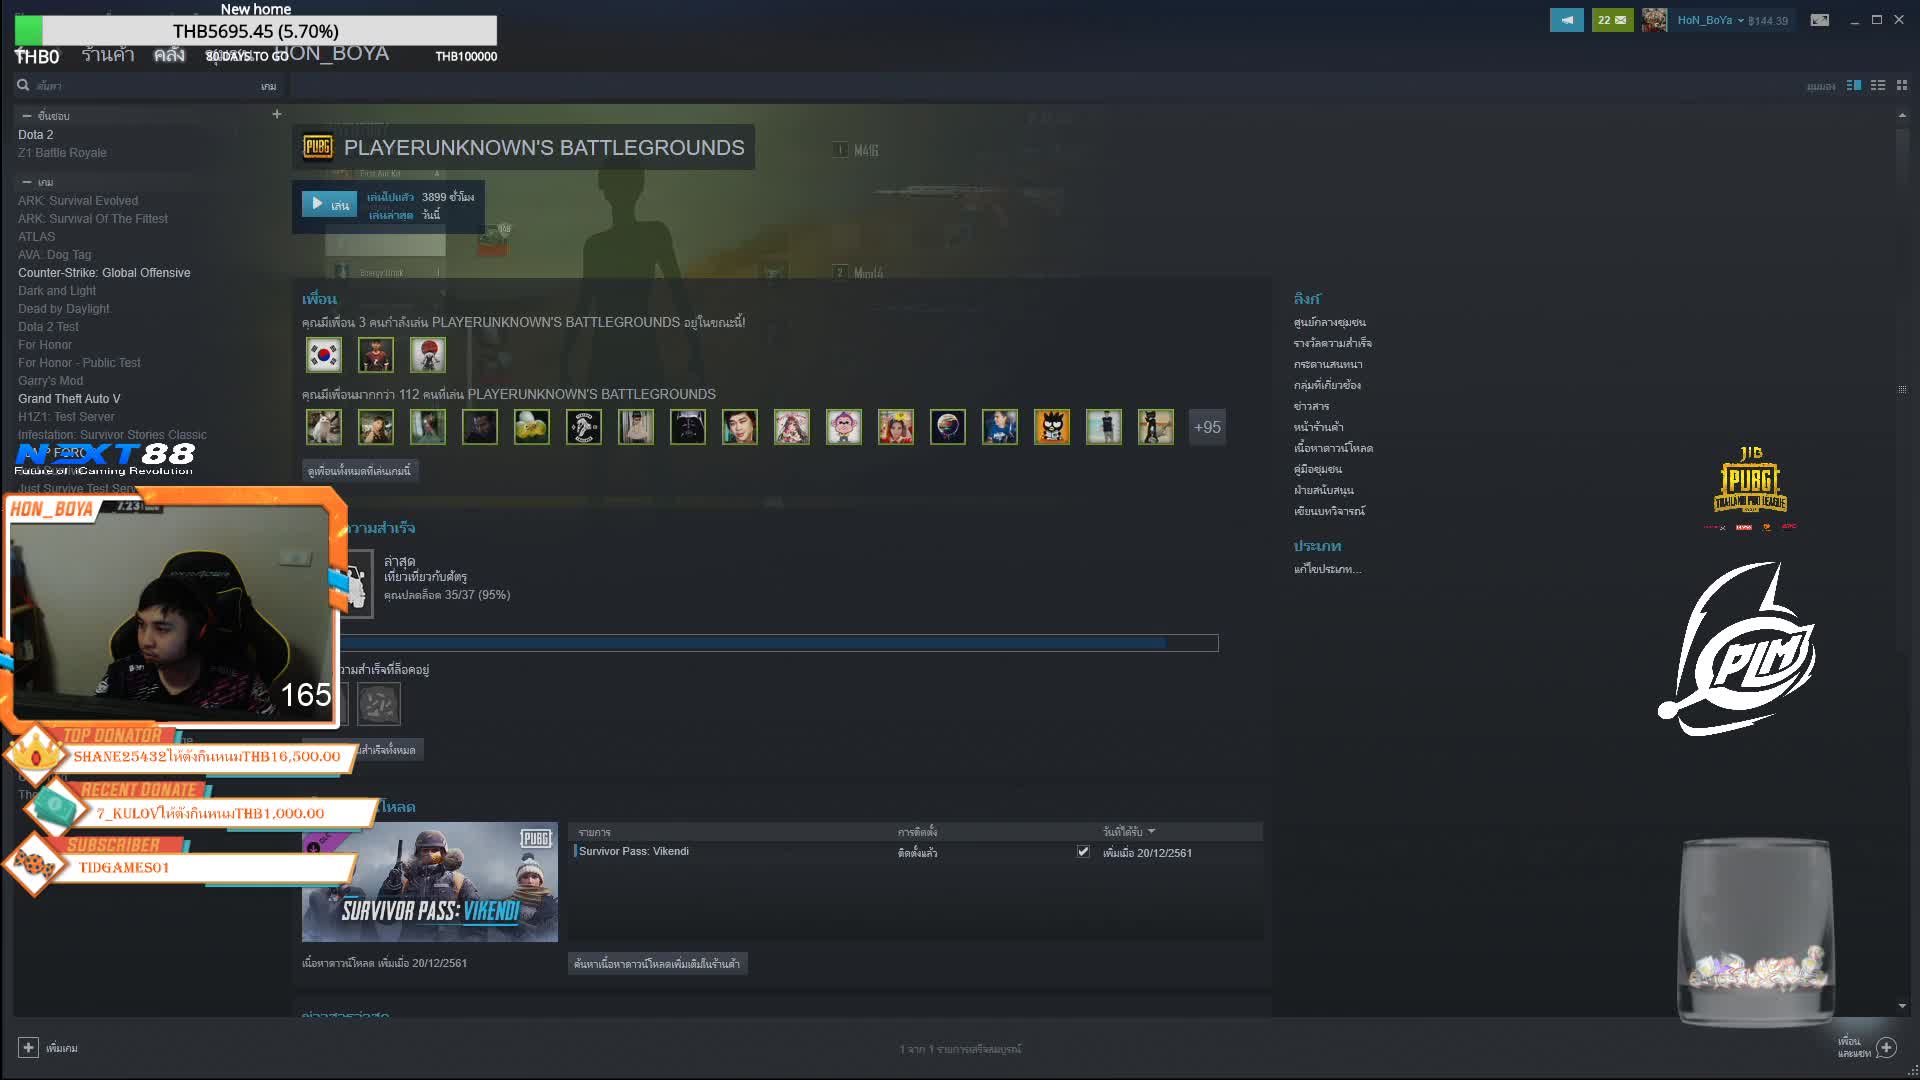The image size is (1920, 1080).
Task: Toggle the Survivor Pass: Vikendi install checkbox
Action: (1083, 852)
